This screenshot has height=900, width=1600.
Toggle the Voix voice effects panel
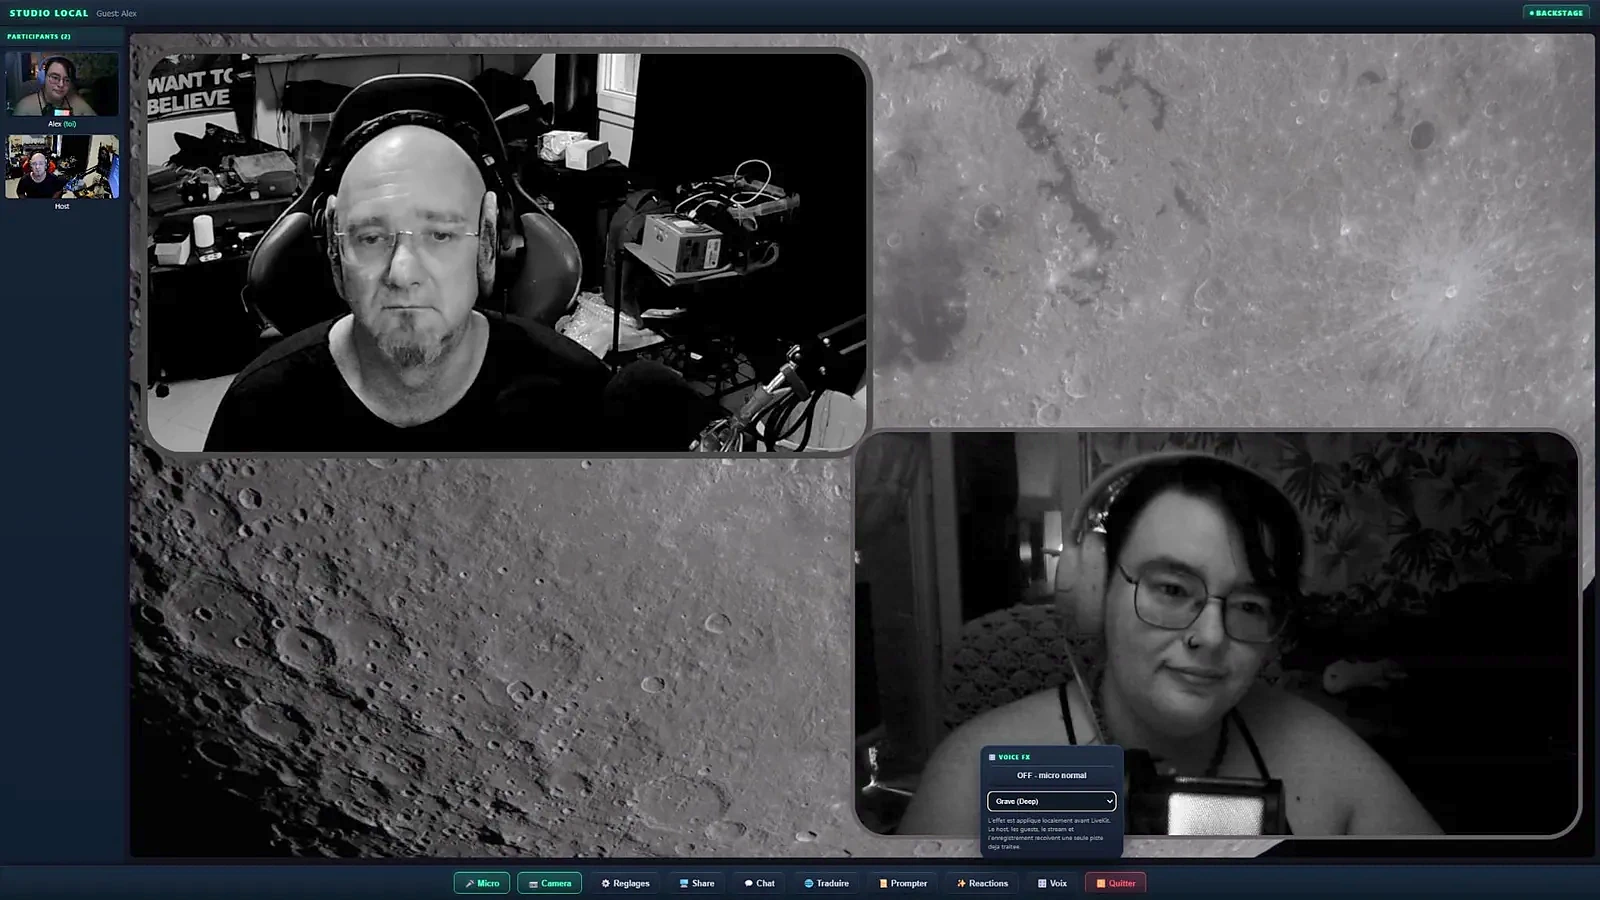point(1051,883)
